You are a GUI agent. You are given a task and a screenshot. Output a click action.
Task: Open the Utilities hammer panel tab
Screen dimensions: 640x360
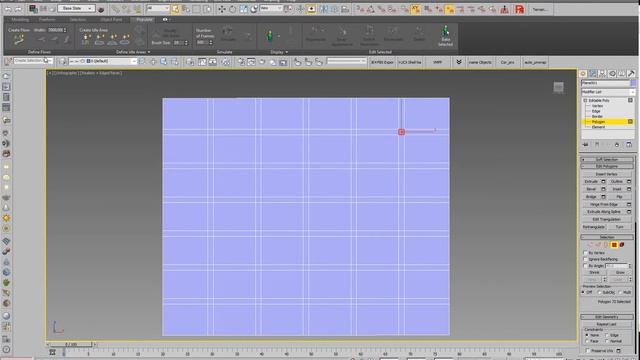(x=631, y=73)
